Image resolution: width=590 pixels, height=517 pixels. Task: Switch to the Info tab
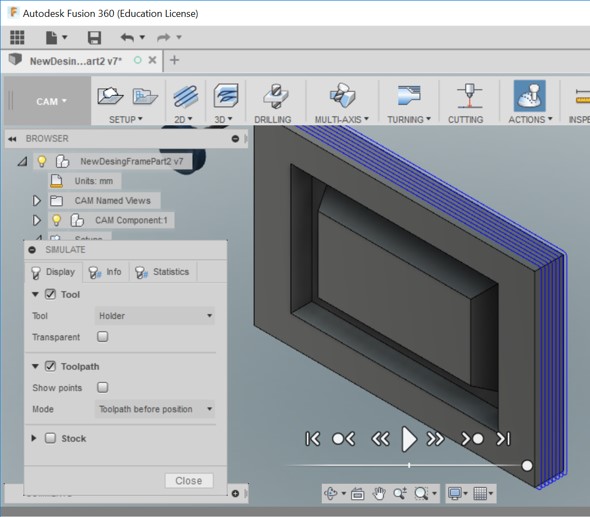tap(105, 272)
